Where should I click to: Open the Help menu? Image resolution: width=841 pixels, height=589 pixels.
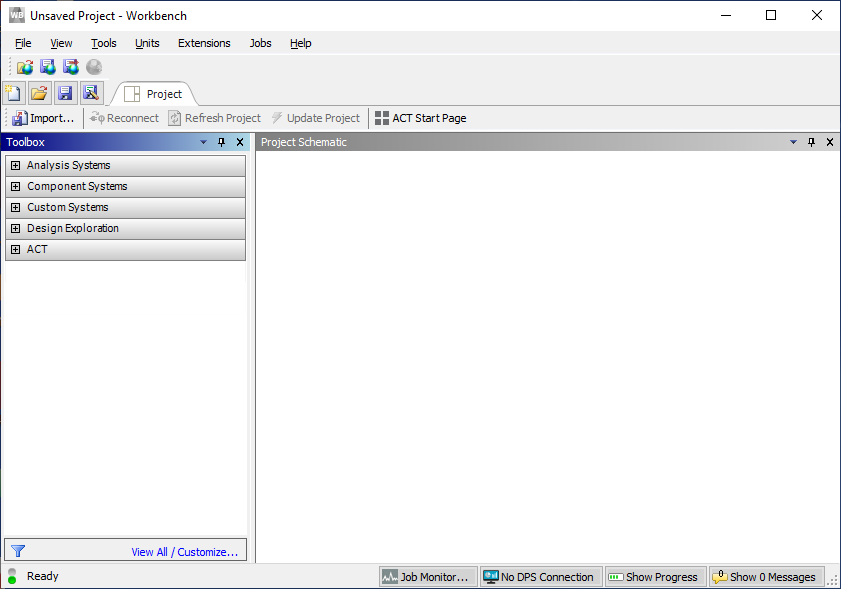tap(300, 43)
